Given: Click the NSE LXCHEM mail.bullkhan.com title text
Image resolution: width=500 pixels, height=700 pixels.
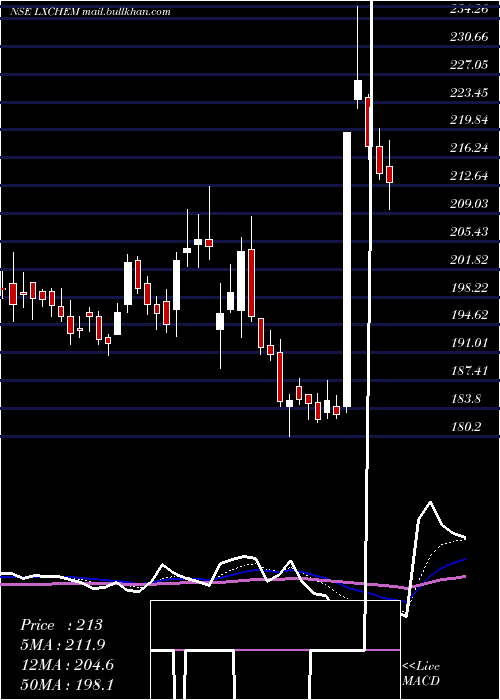Looking at the screenshot, I should [x=90, y=12].
